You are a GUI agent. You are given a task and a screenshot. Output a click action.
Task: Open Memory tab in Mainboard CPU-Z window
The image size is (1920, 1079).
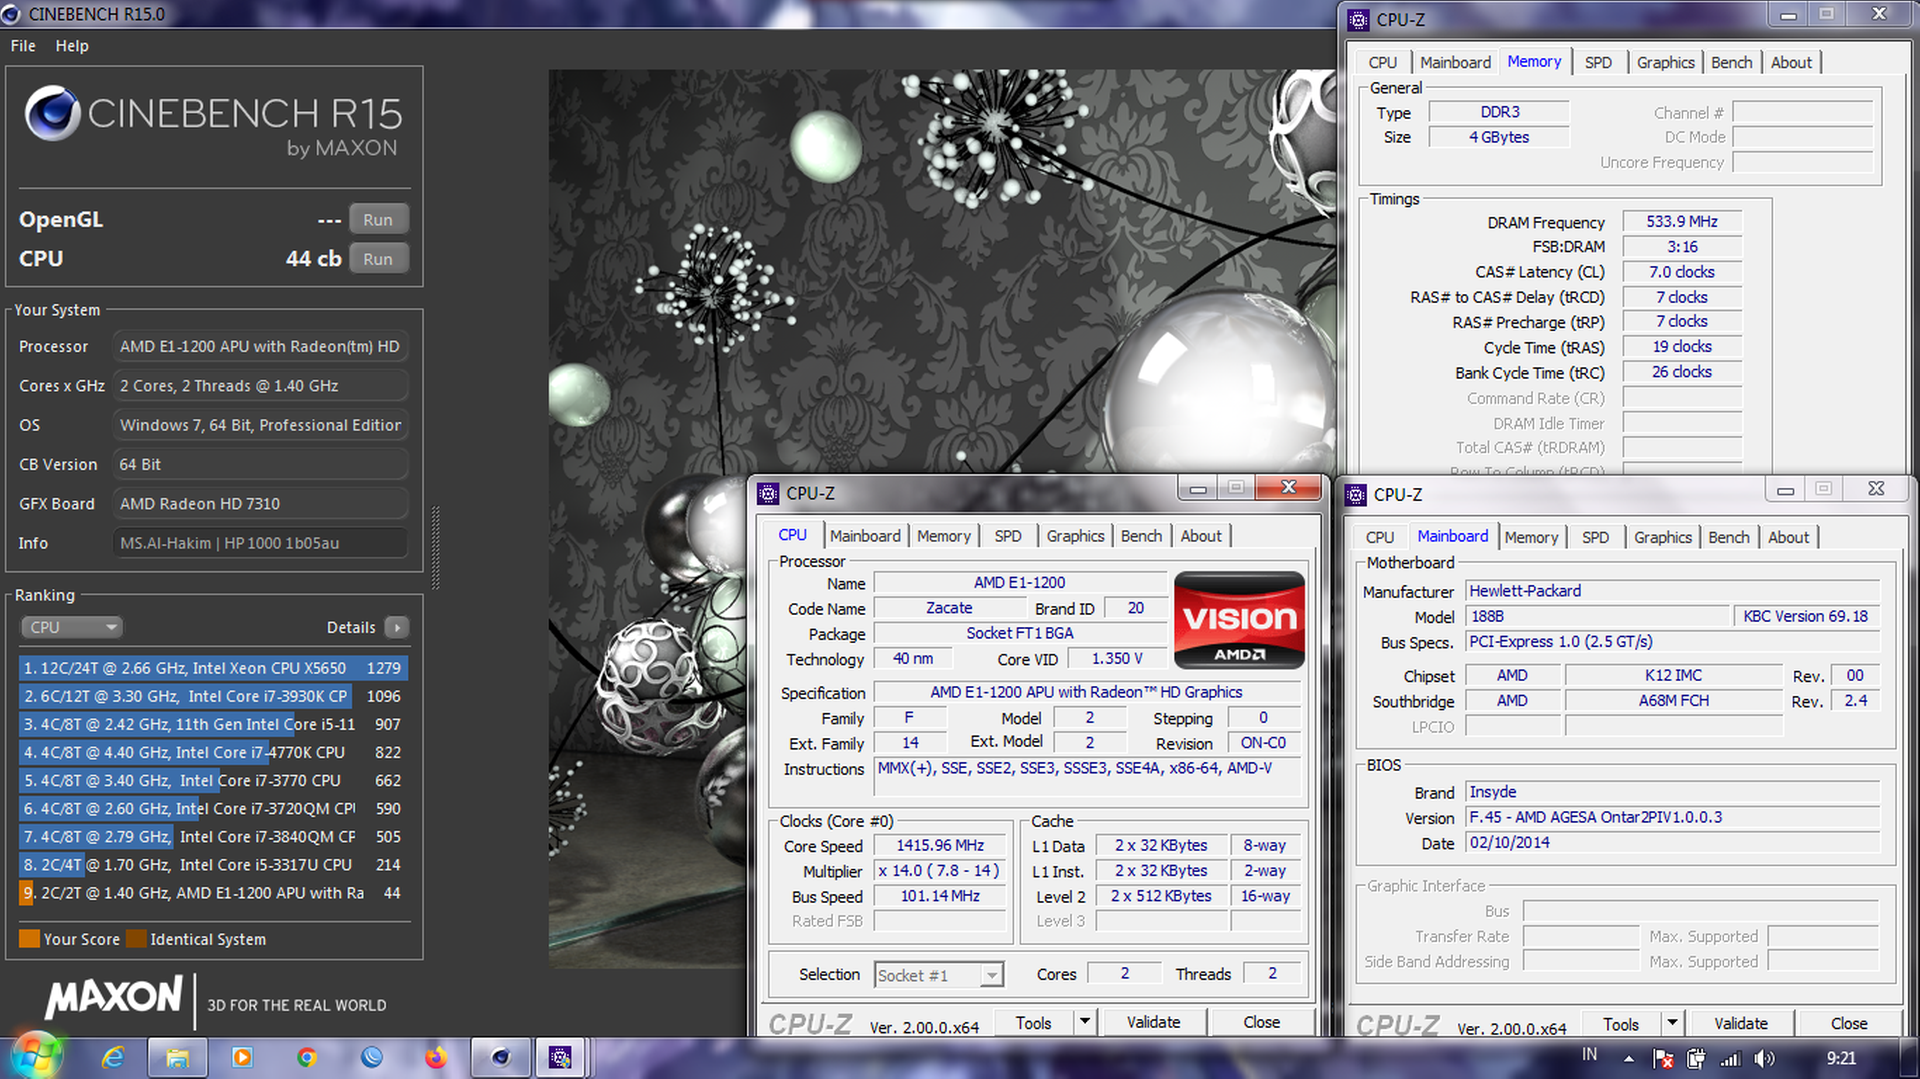(1531, 537)
